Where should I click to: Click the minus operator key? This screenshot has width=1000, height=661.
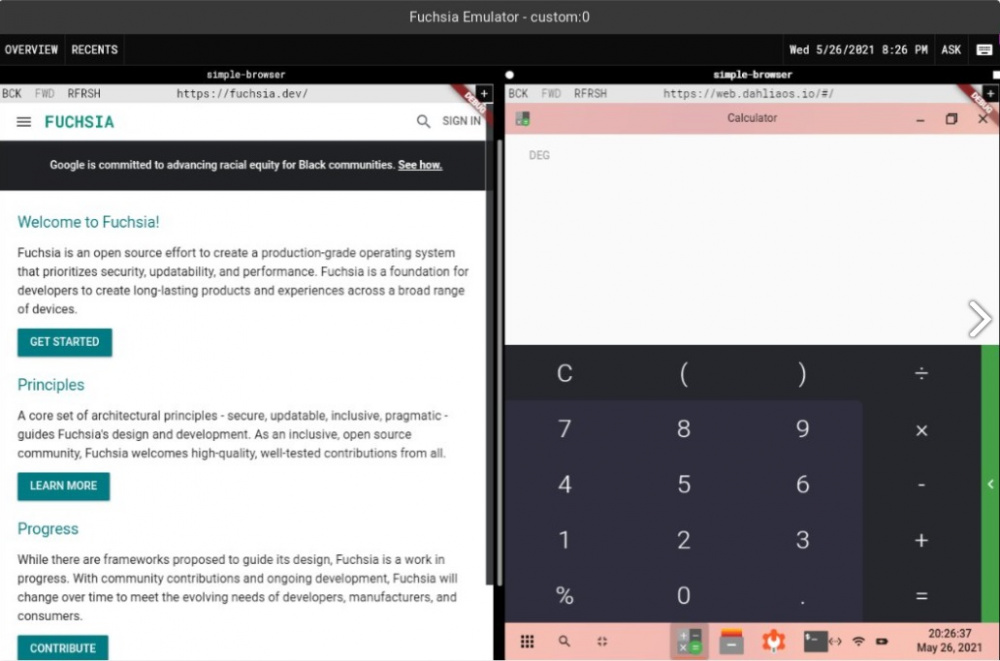pyautogui.click(x=921, y=485)
